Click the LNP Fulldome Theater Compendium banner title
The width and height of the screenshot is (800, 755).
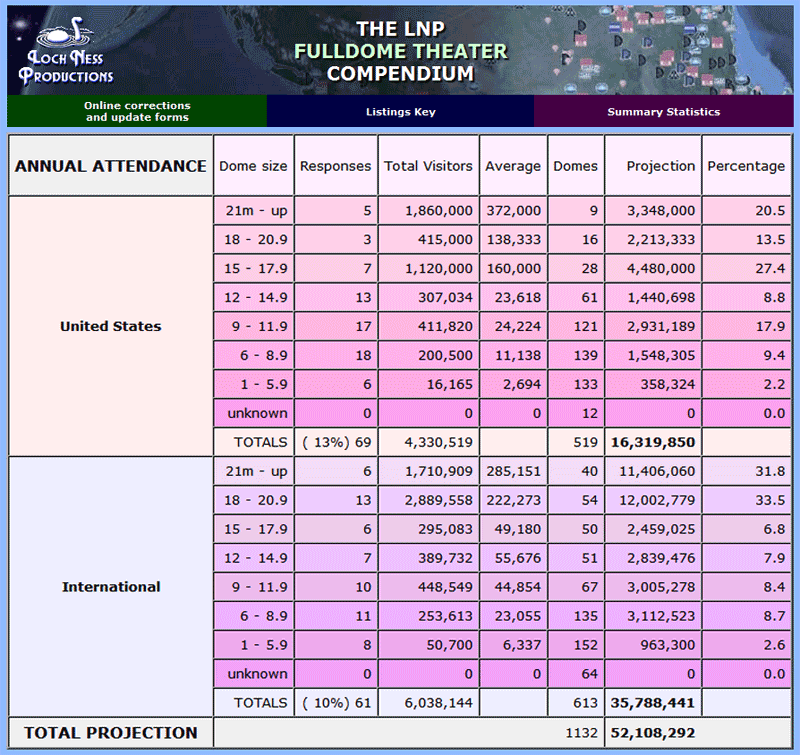(401, 51)
